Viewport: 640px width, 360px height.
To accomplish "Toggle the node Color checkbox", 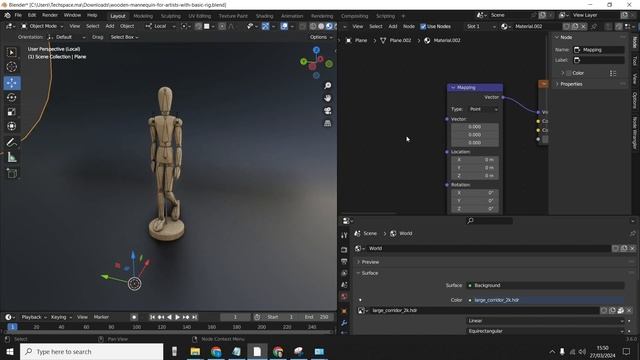I will pyautogui.click(x=569, y=73).
